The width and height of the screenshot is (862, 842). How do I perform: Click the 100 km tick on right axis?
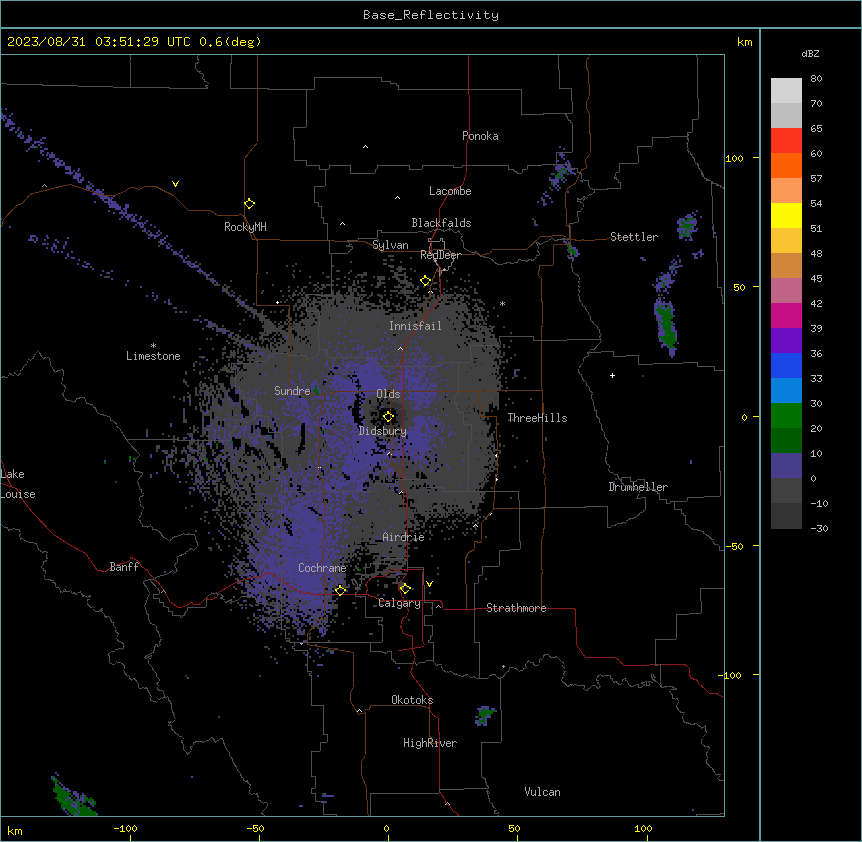tap(734, 158)
